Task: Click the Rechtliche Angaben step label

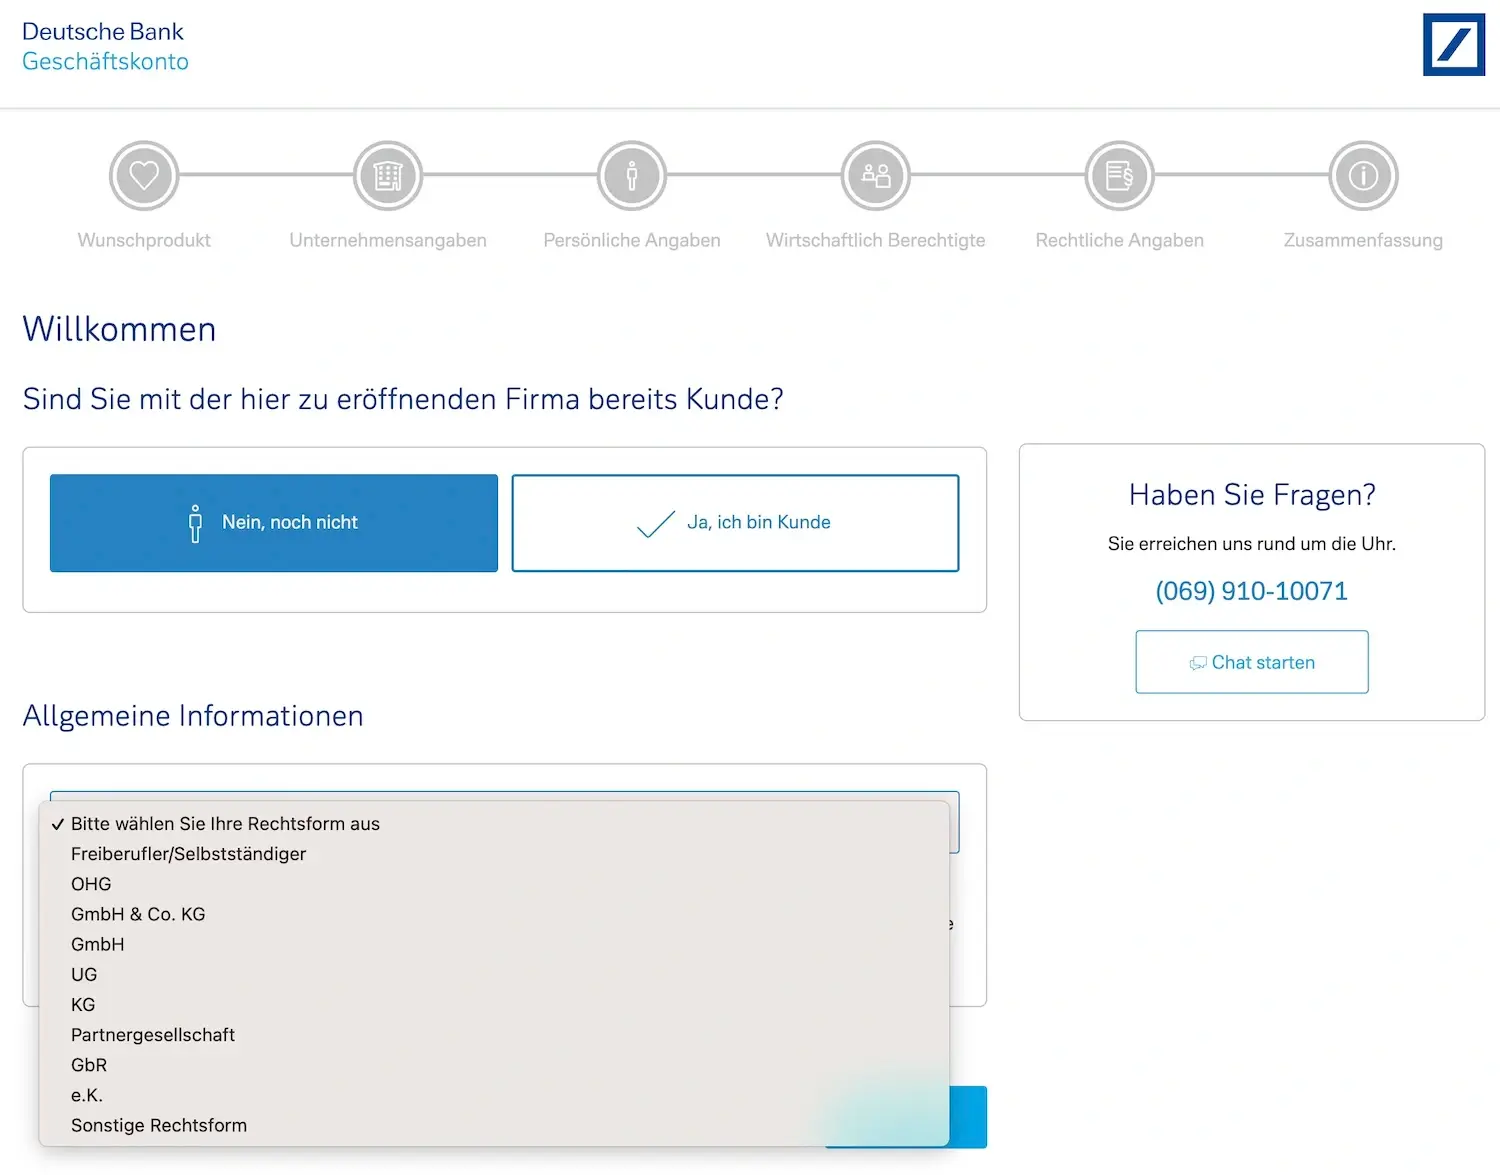Action: click(1120, 240)
